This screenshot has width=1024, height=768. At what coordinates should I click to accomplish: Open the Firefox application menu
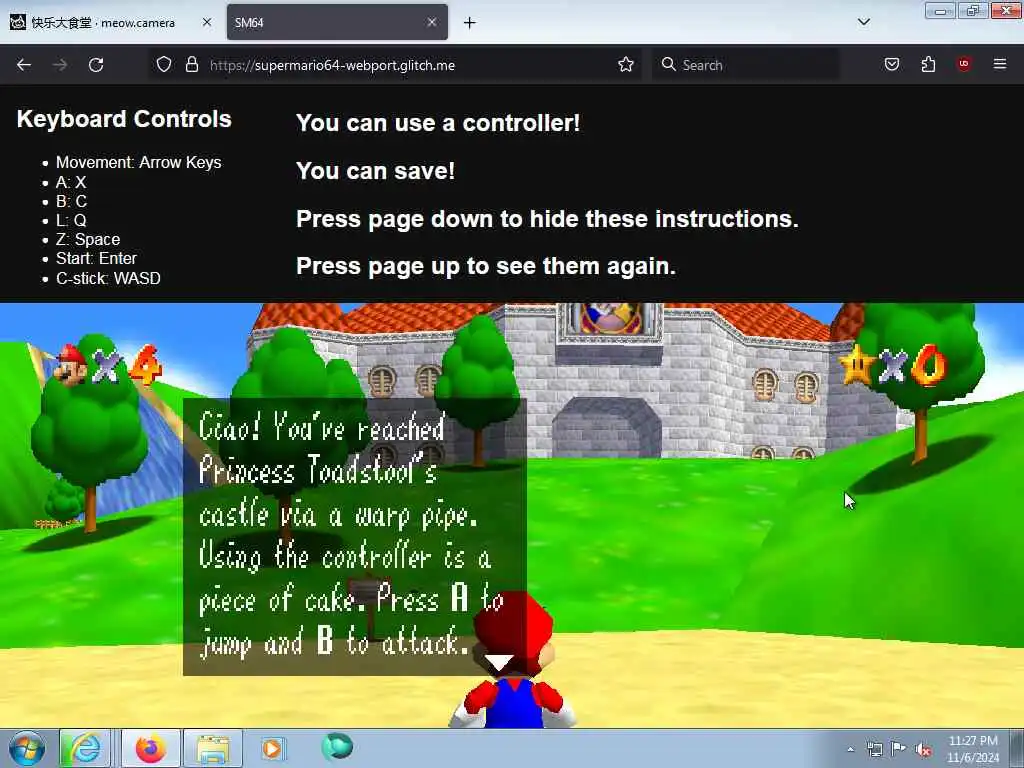pyautogui.click(x=1000, y=64)
